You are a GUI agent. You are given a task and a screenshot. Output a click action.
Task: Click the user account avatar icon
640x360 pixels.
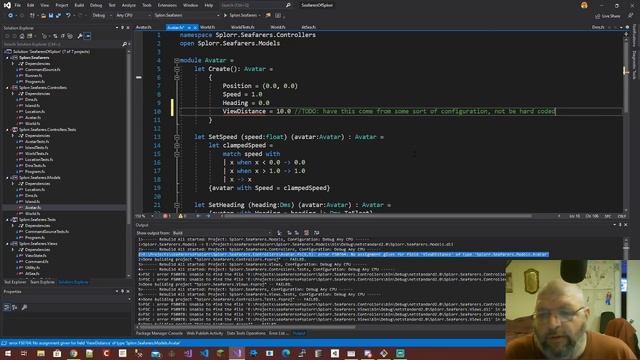[x=584, y=5]
